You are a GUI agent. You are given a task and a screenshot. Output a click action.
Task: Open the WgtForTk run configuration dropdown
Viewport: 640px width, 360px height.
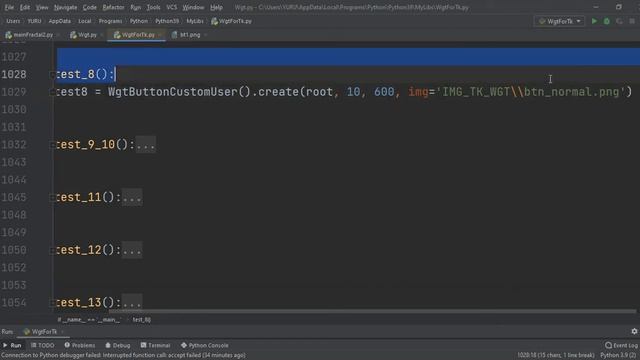click(x=560, y=21)
